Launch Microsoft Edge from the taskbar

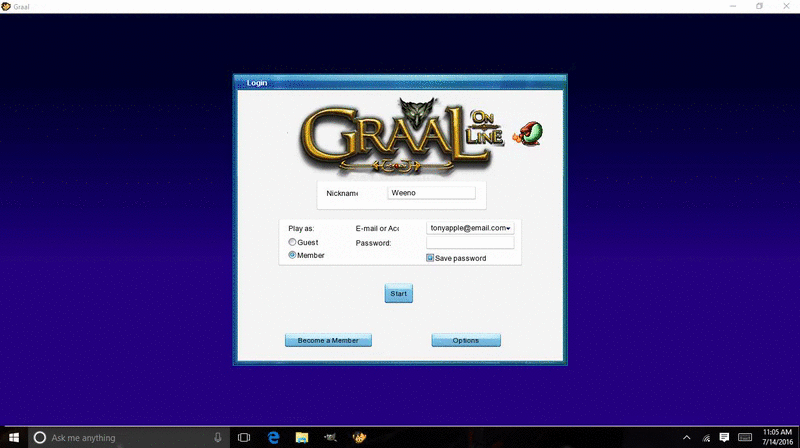tap(273, 437)
